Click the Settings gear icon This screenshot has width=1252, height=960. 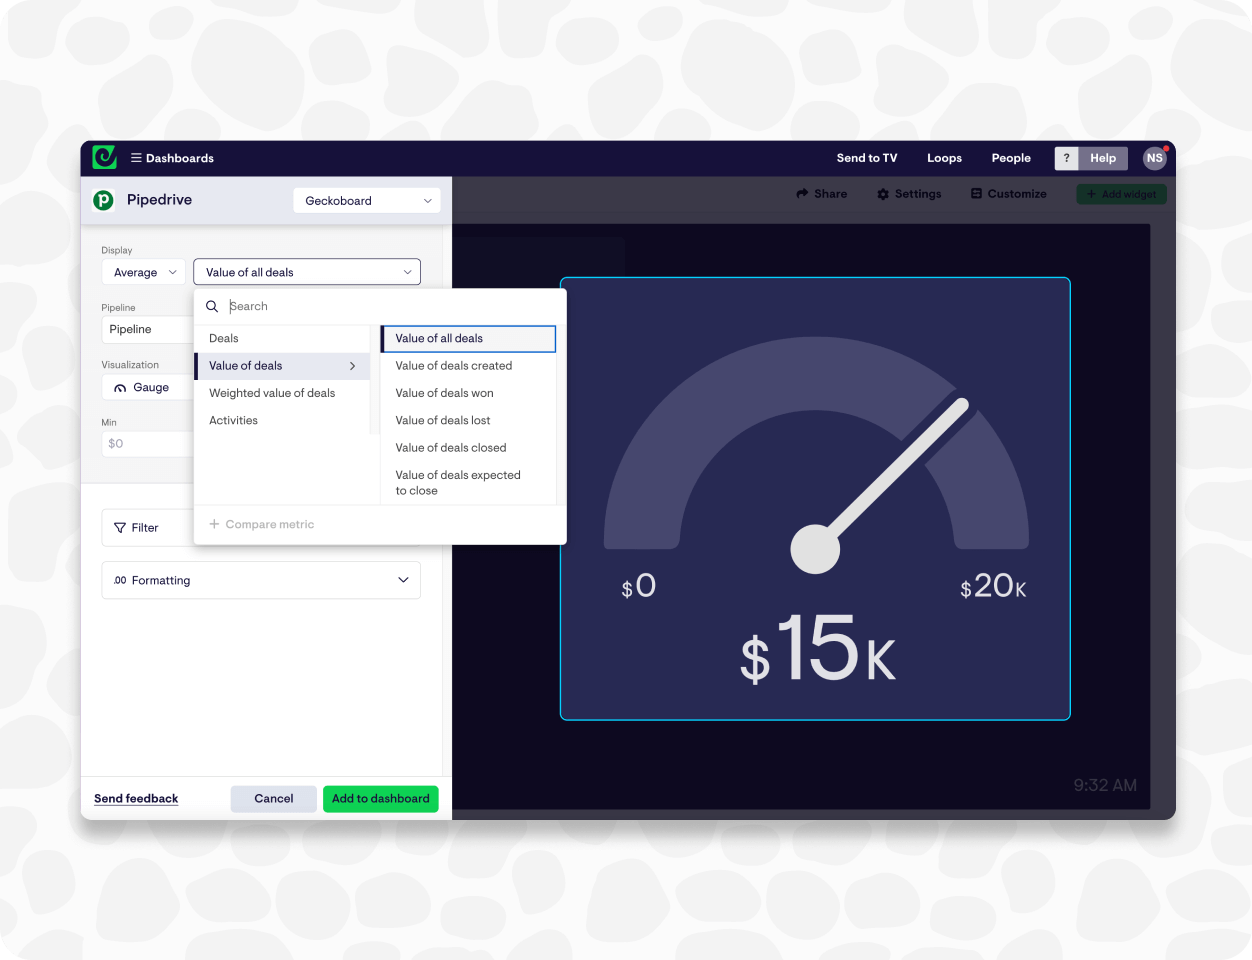point(883,194)
